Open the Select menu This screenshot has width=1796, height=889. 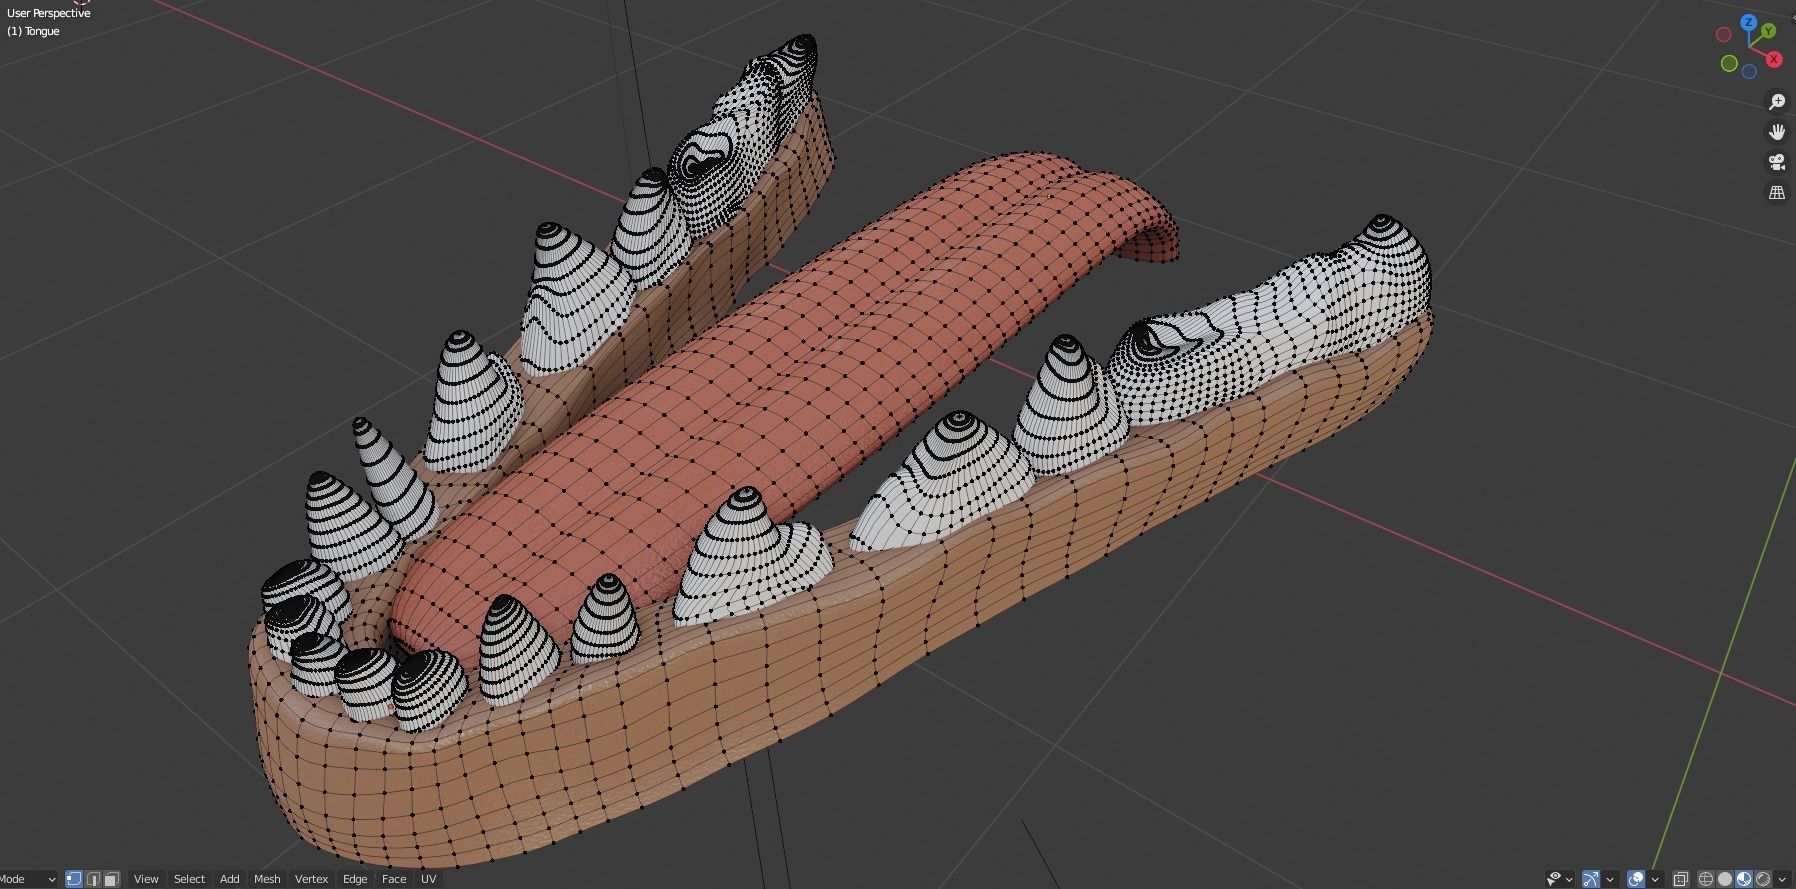tap(189, 879)
